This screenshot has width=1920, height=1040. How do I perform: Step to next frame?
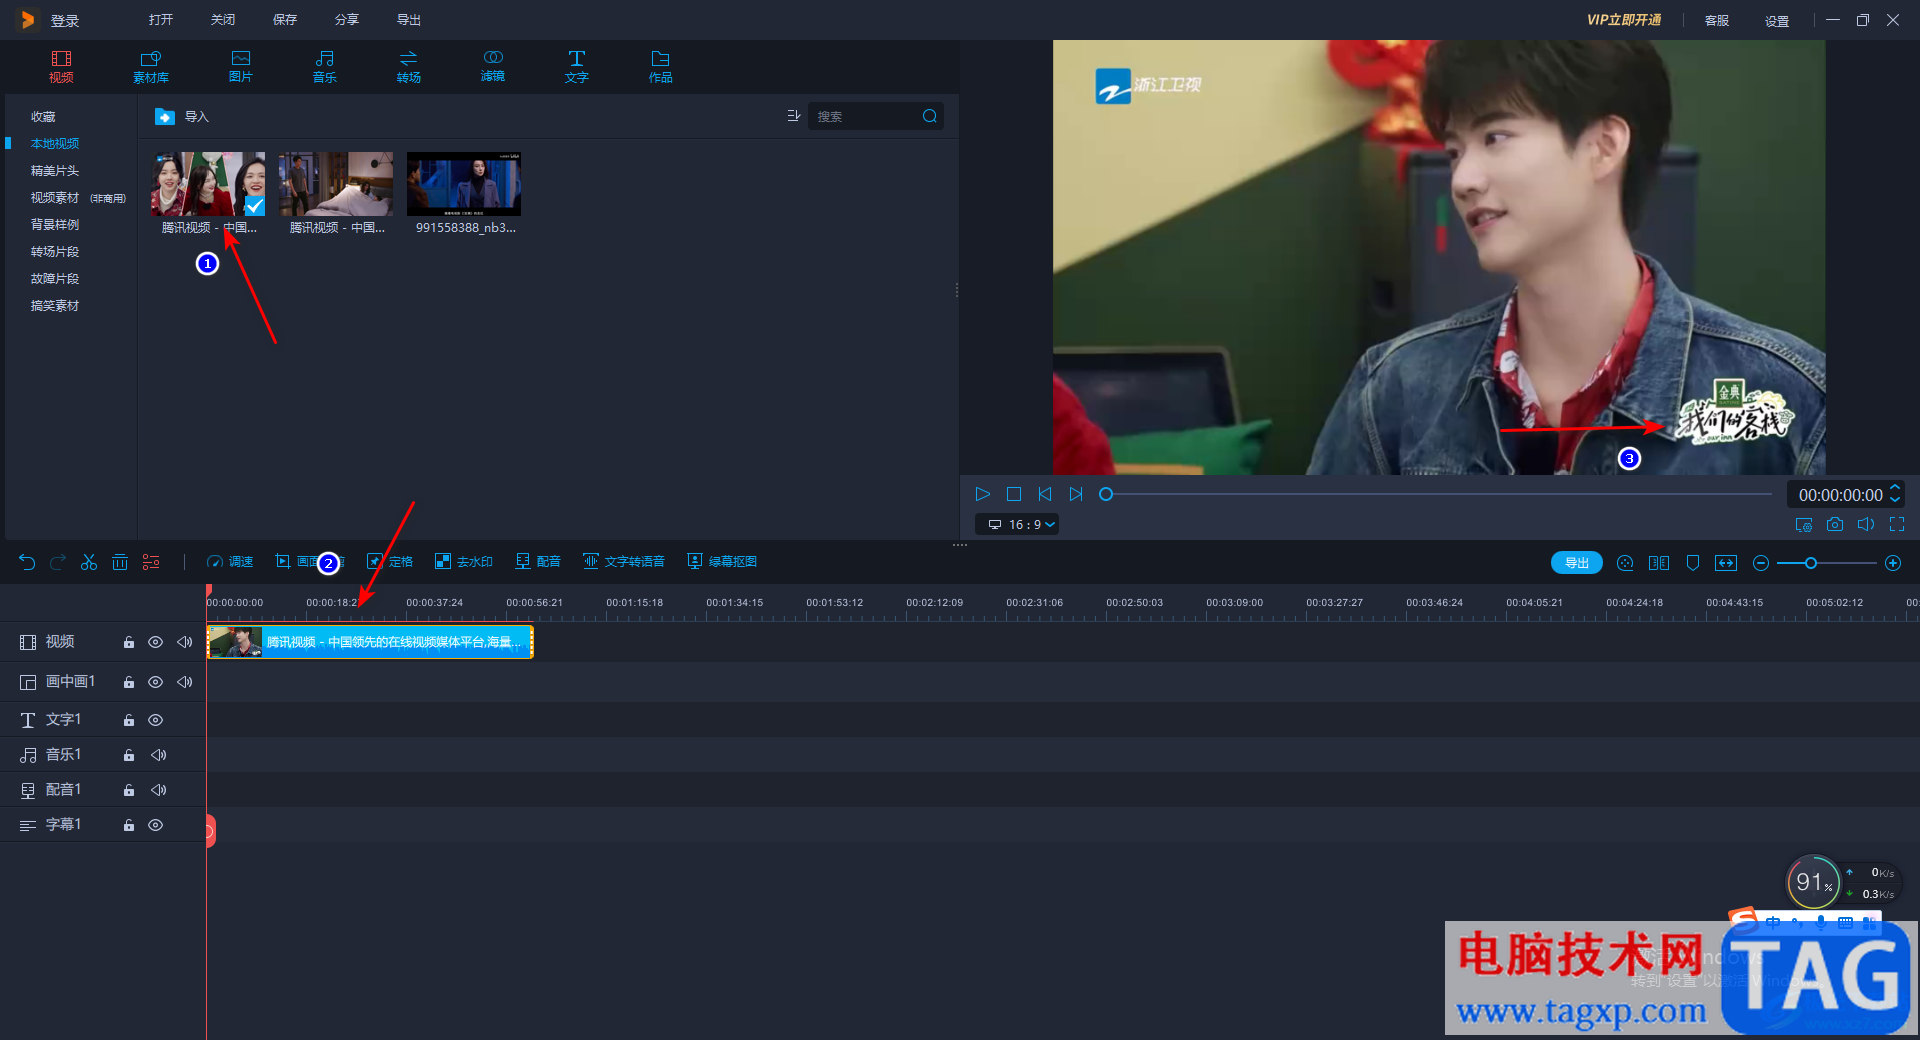(1076, 494)
